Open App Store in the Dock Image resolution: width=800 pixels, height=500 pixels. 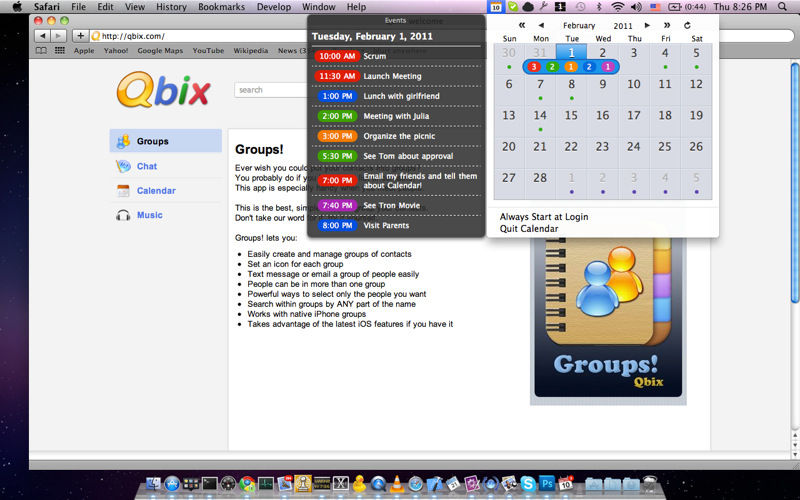tap(172, 483)
